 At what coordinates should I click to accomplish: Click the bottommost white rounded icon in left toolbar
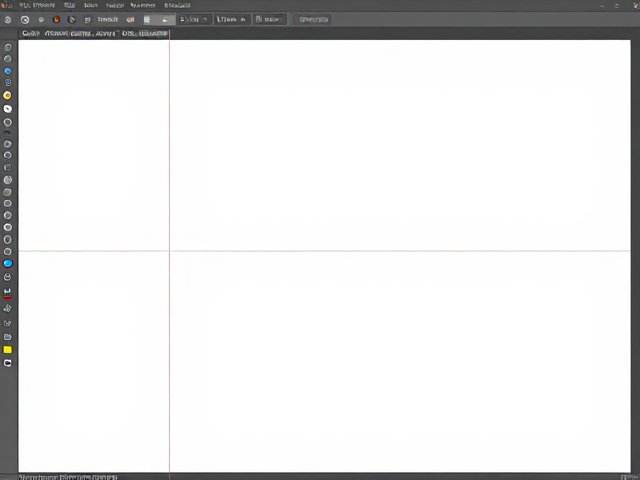coord(7,363)
